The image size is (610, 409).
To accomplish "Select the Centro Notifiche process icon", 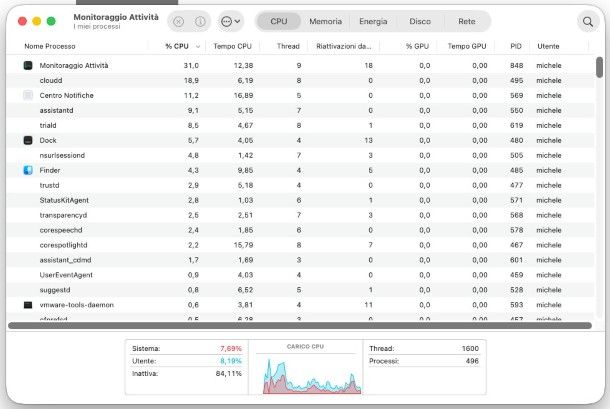I will [28, 95].
